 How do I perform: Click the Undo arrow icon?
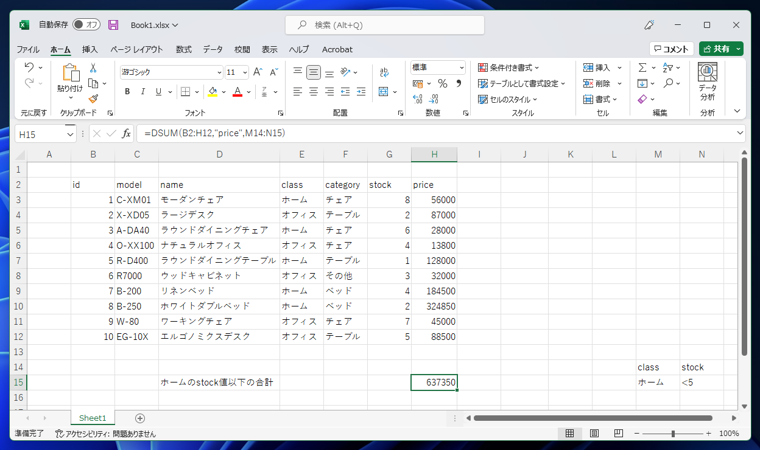29,67
